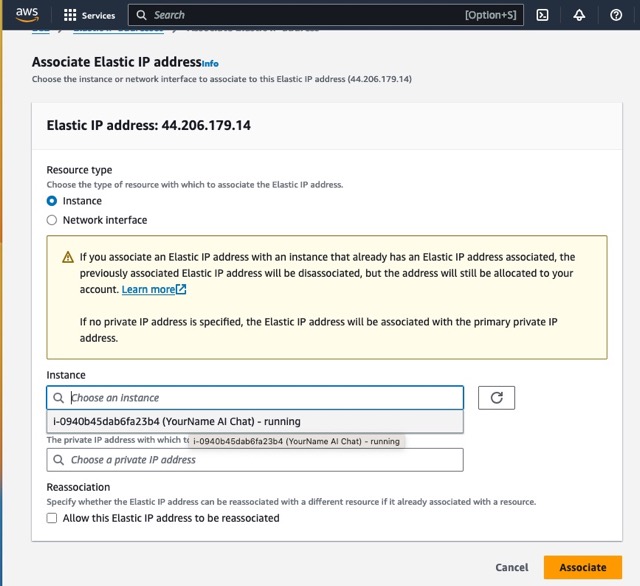The height and width of the screenshot is (586, 640).
Task: Open the AWS home logo
Action: tap(27, 15)
